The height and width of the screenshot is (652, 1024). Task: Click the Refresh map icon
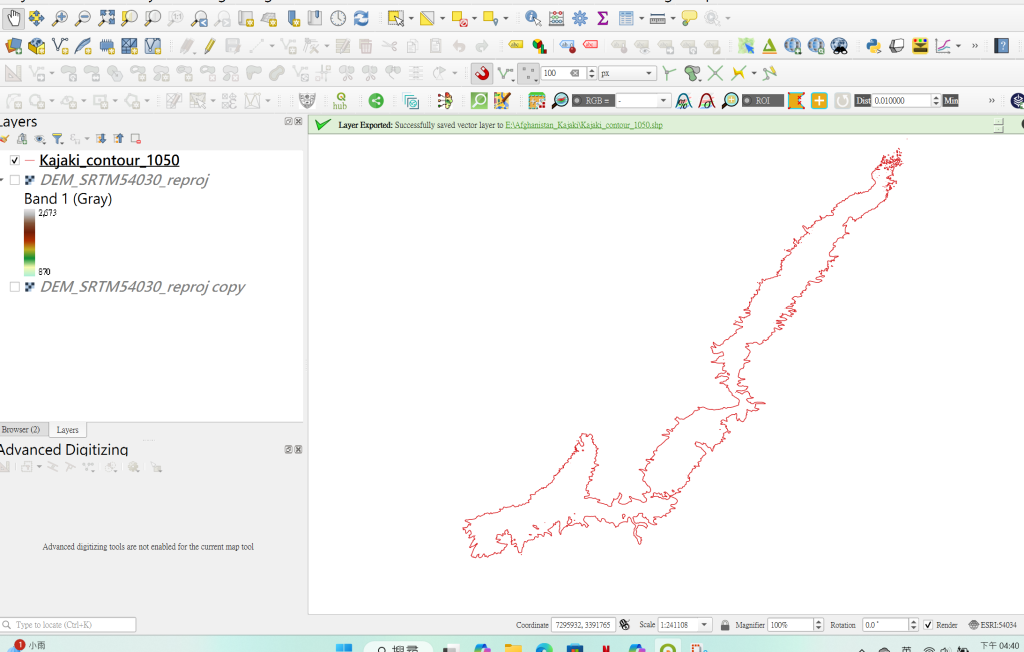point(361,18)
